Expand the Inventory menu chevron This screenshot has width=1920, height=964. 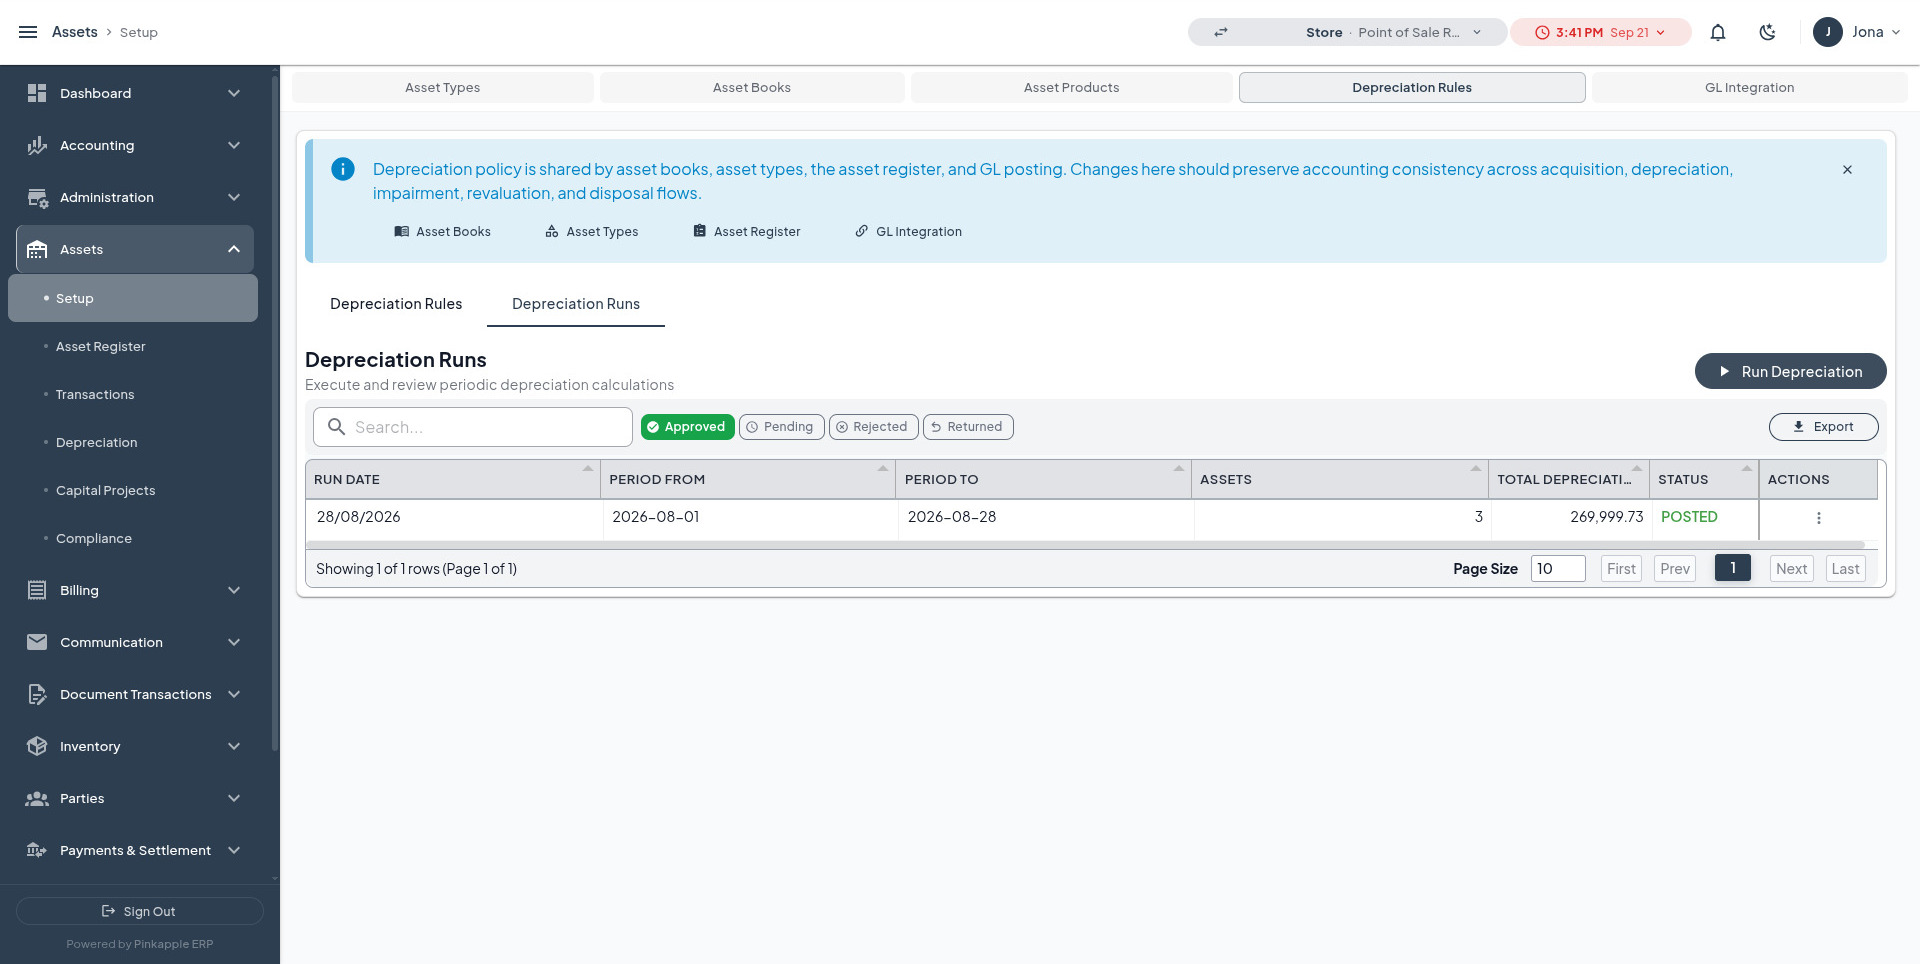[x=234, y=746]
